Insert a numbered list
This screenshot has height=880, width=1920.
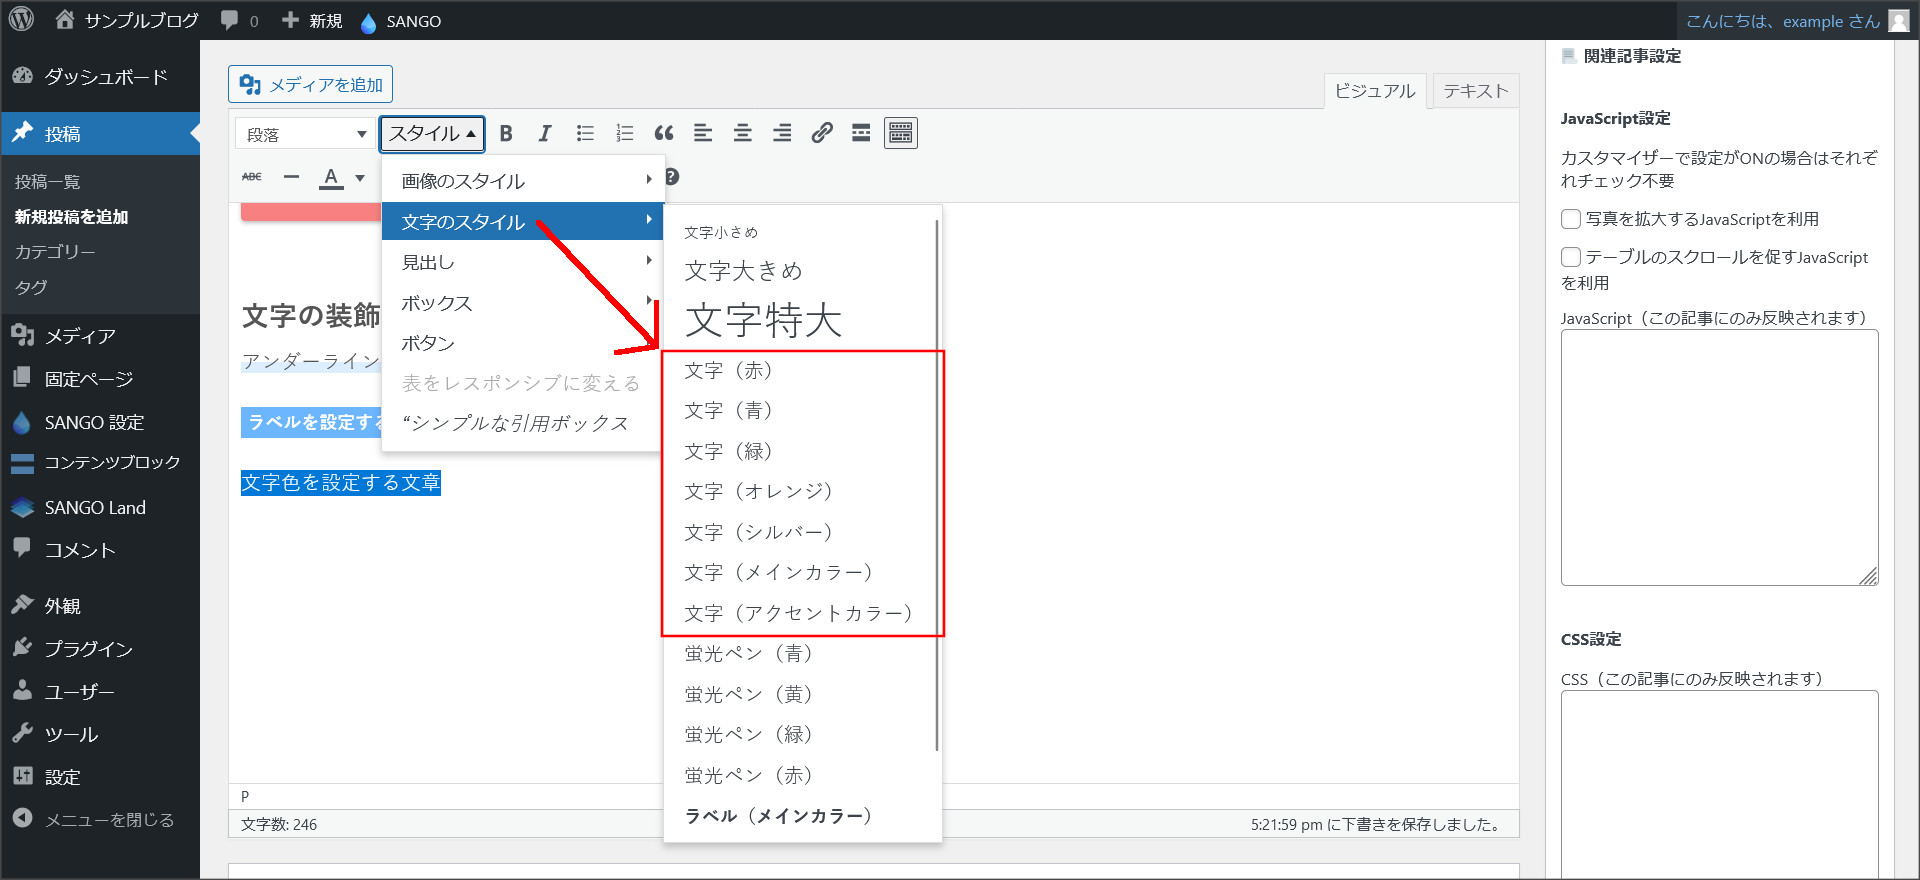(x=625, y=133)
